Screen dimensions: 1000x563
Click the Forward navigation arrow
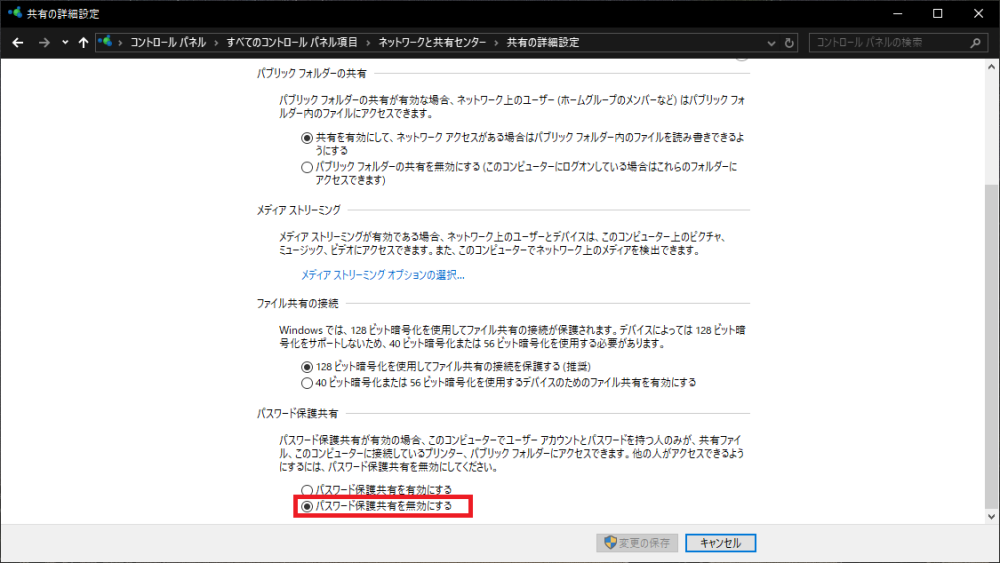43,43
